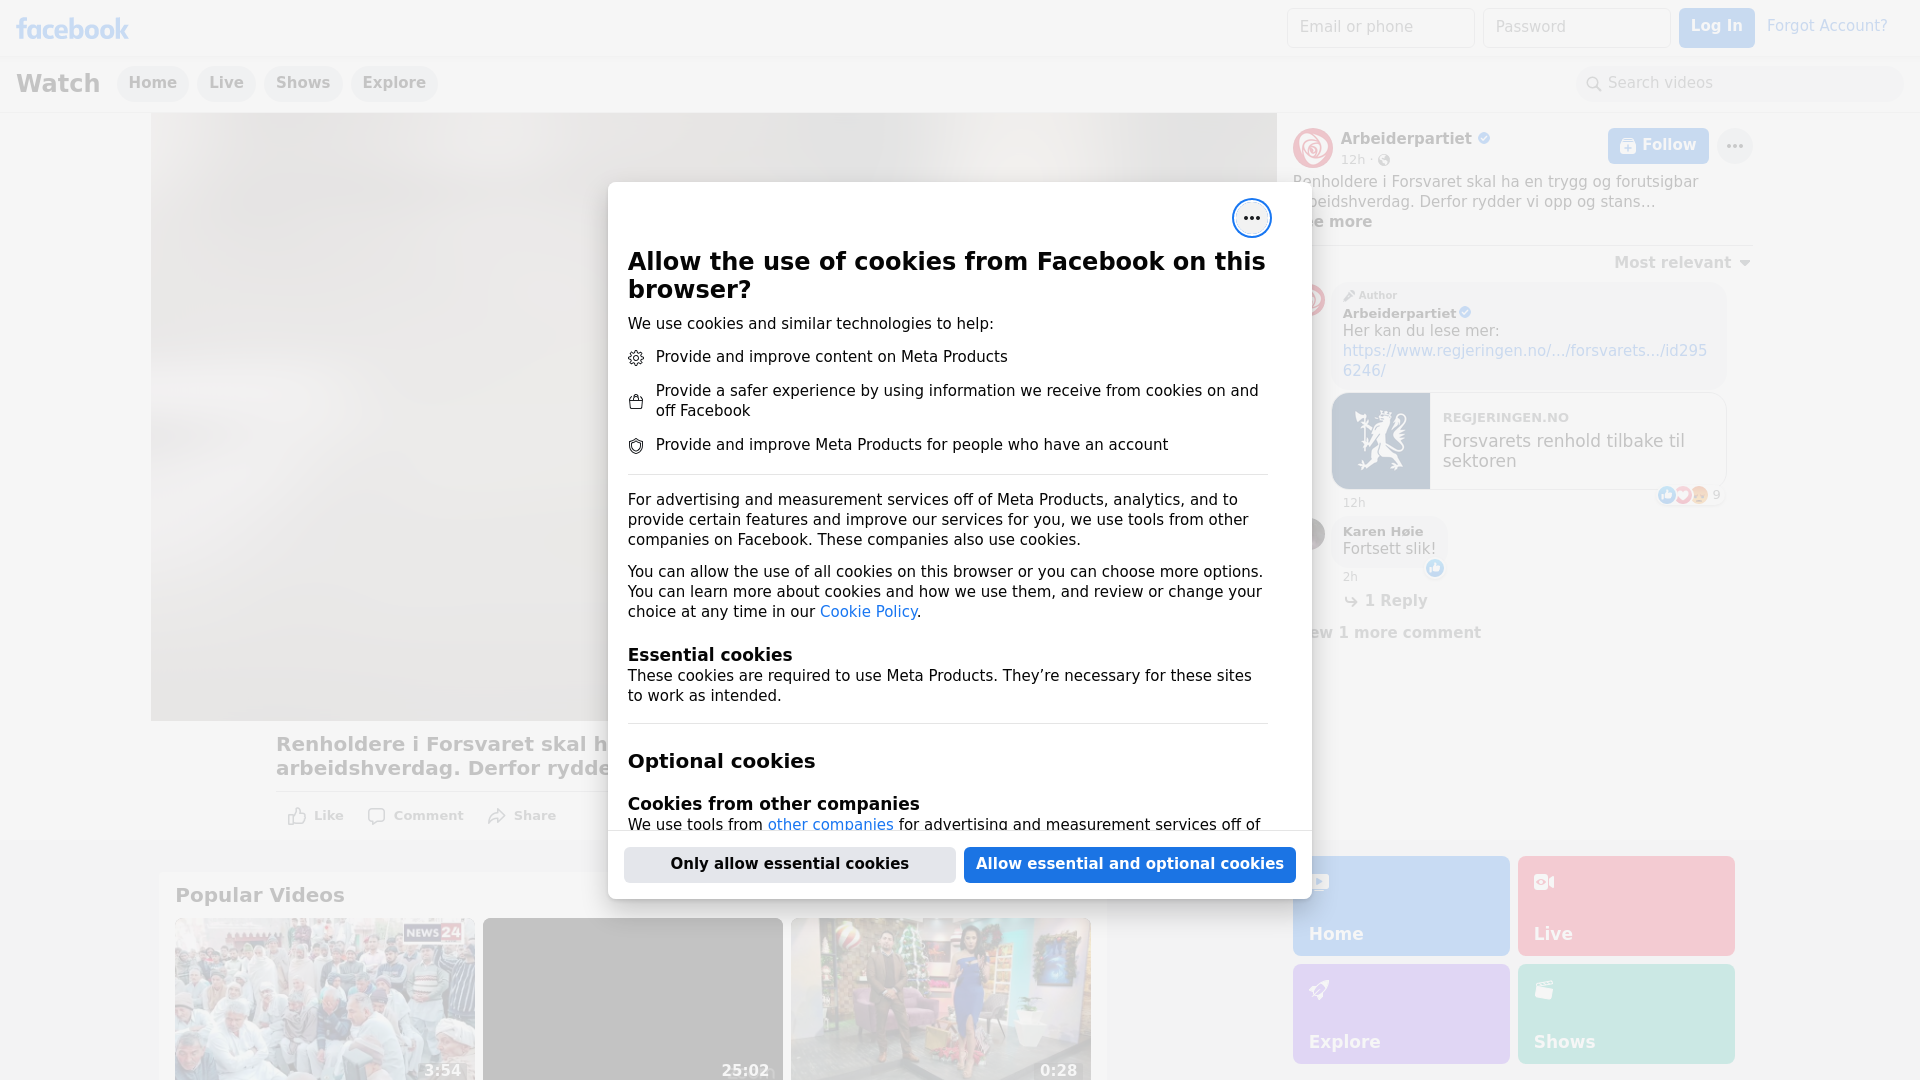Click the Popular Videos heading
The width and height of the screenshot is (1920, 1080).
[x=260, y=896]
